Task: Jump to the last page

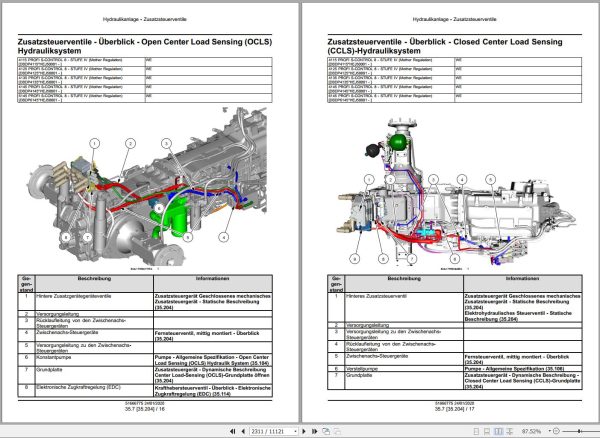Action: 314,431
